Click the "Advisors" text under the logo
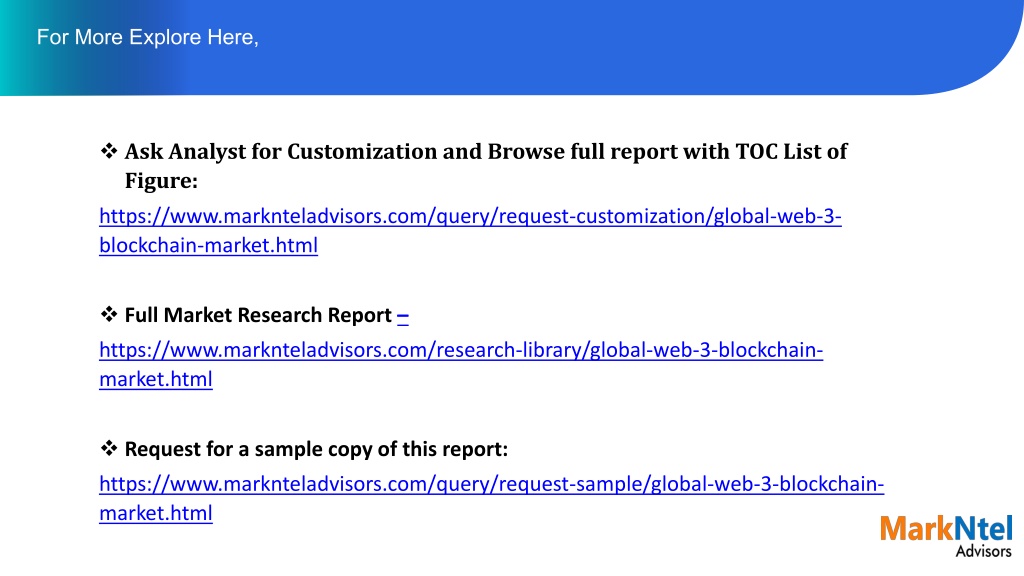This screenshot has height=576, width=1024. coord(984,551)
